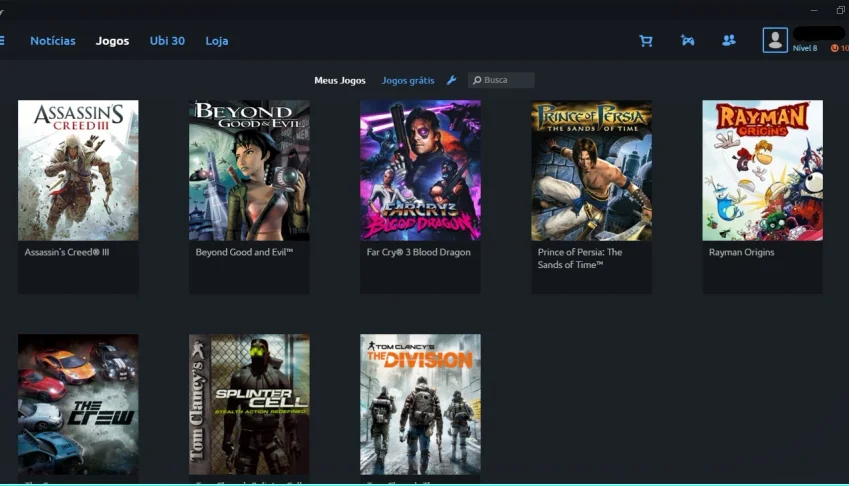Switch to the Ubi 30 tab
Viewport: 849px width, 486px height.
click(167, 41)
